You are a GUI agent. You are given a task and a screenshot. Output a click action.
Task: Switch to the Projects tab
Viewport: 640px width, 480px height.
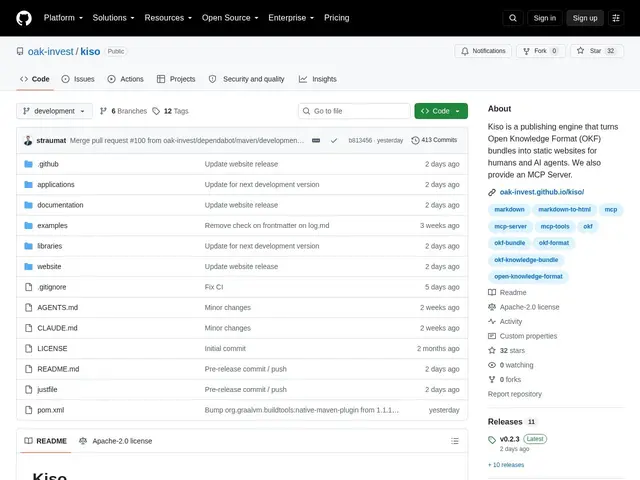click(x=176, y=79)
